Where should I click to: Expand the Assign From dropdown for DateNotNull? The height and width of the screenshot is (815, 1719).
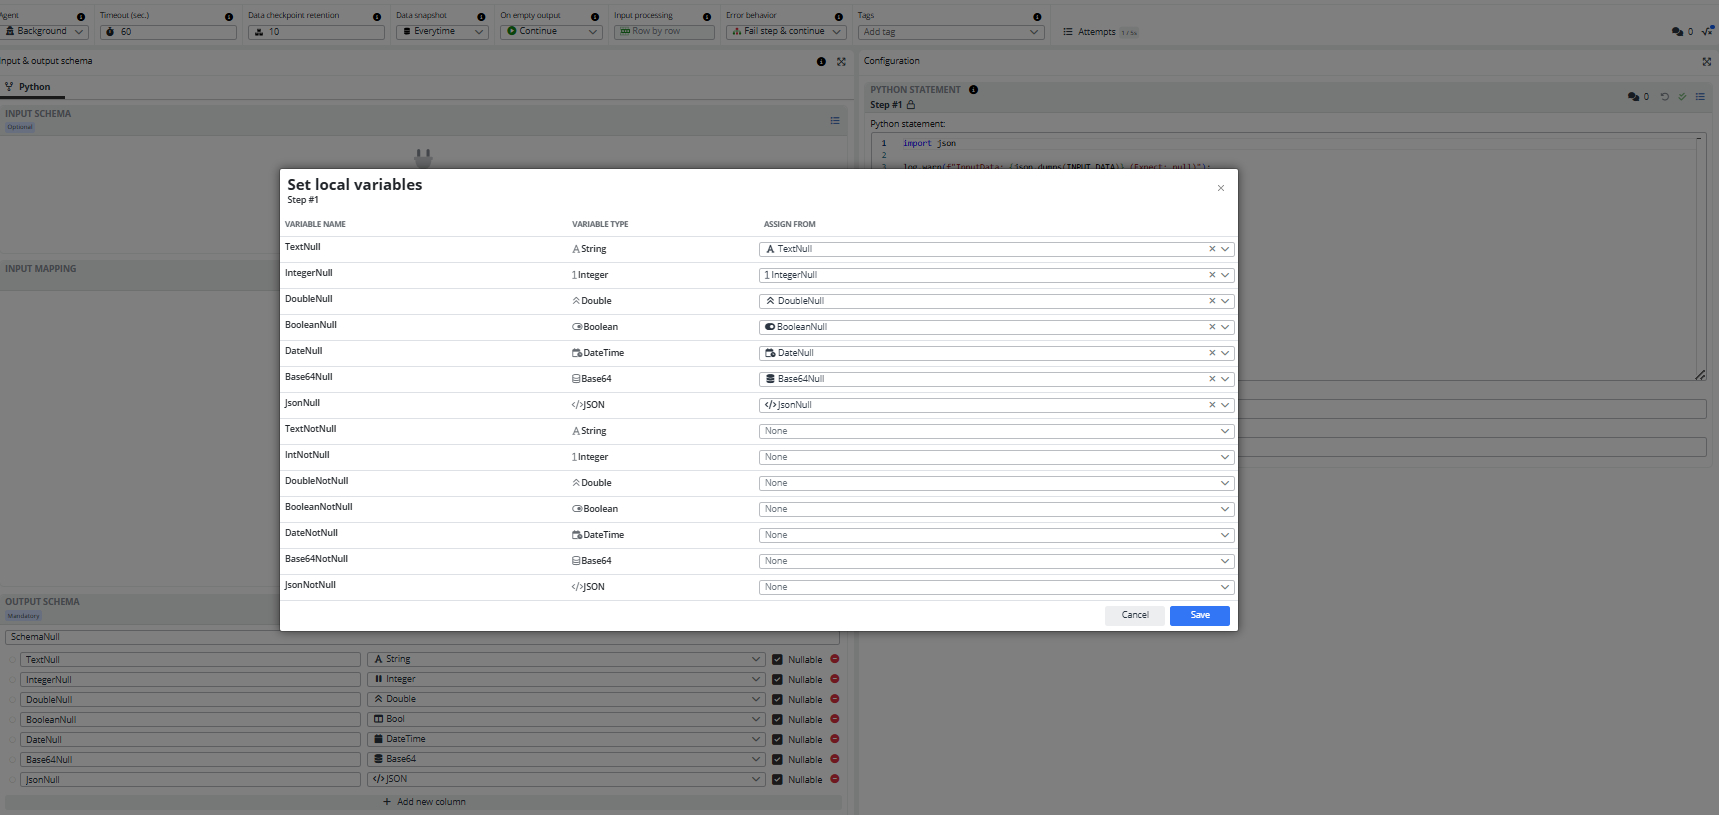click(996, 535)
